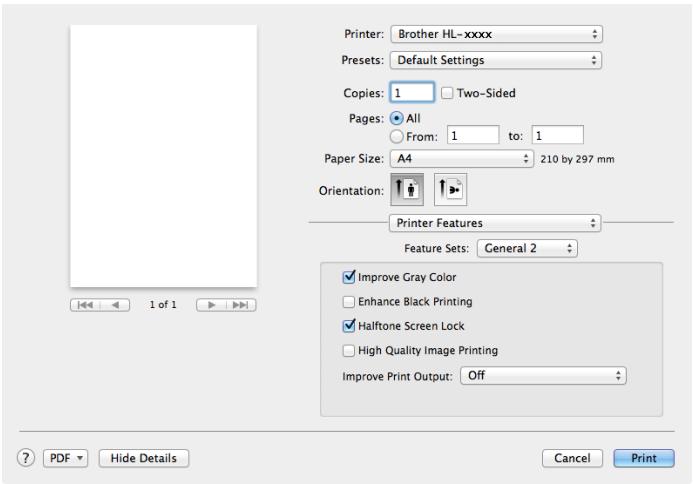Image resolution: width=693 pixels, height=484 pixels.
Task: Jump to first page in preview
Action: point(85,305)
